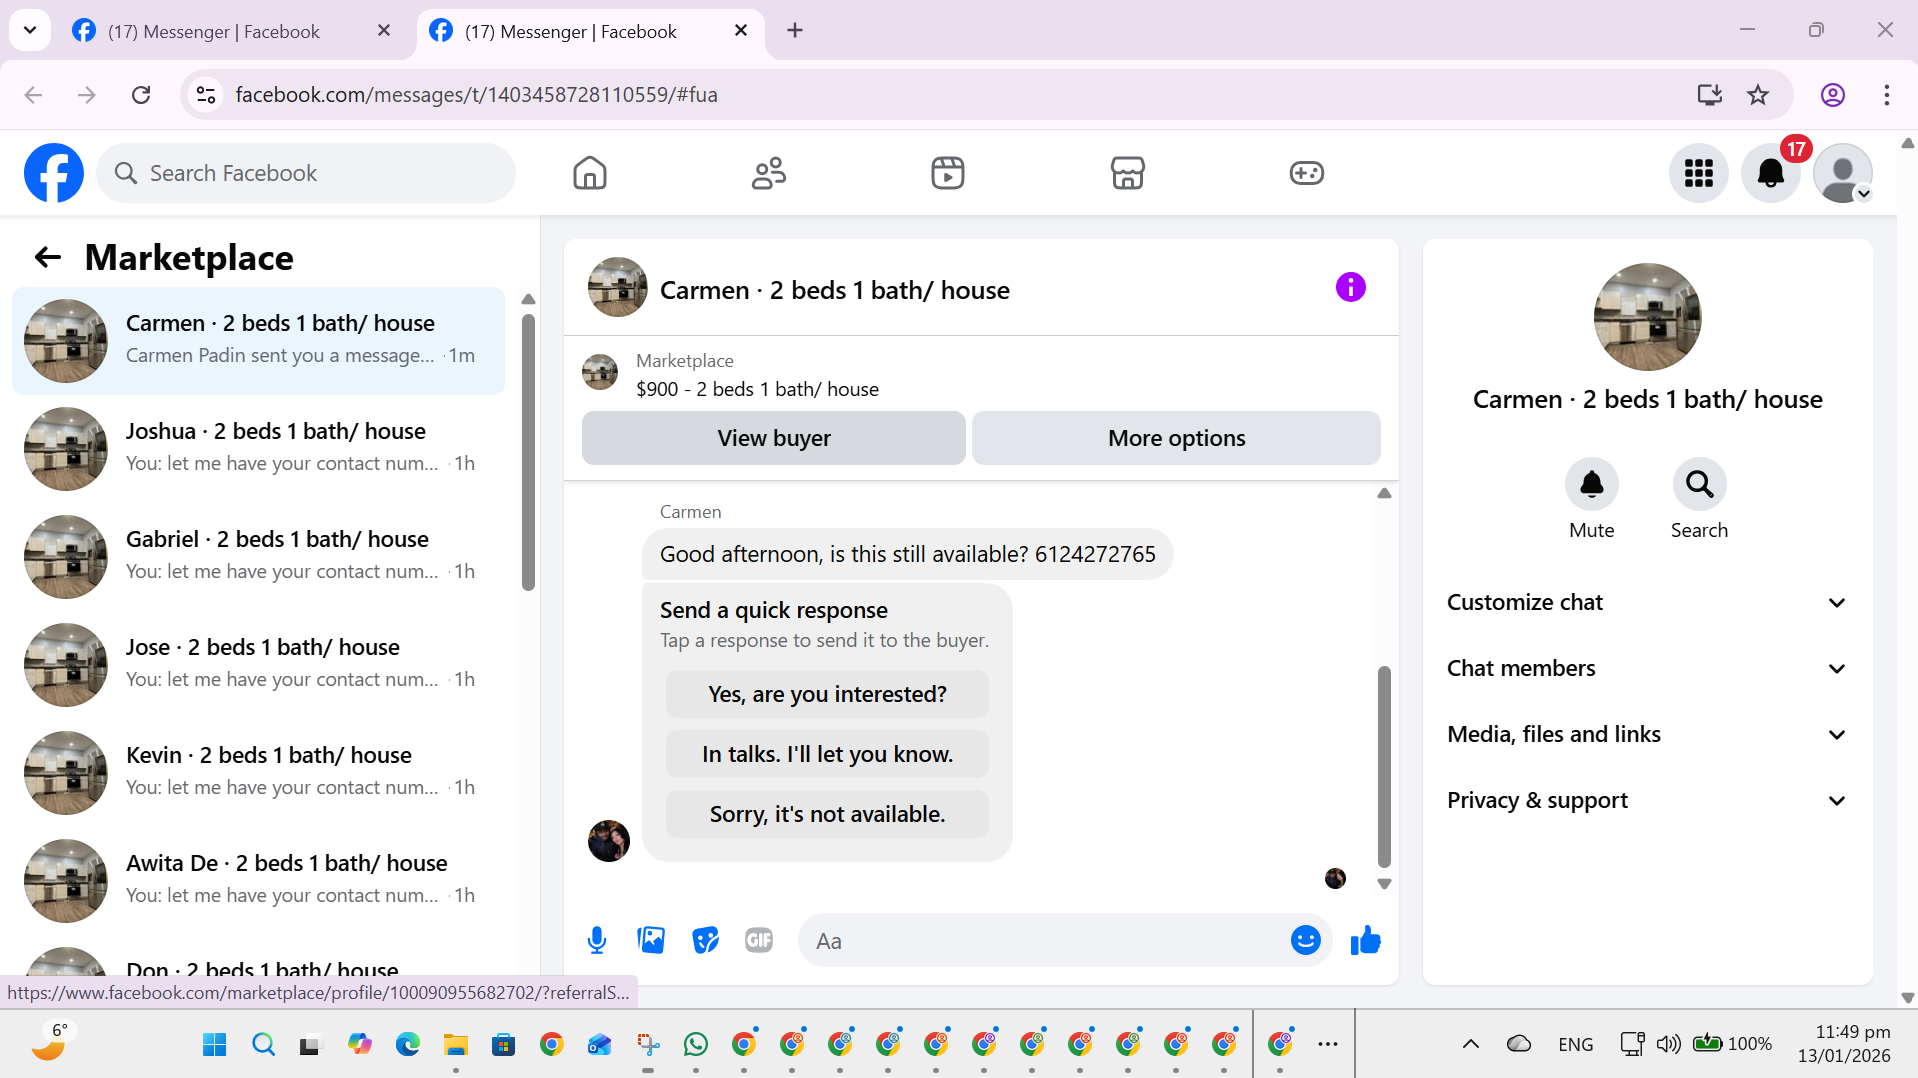The width and height of the screenshot is (1918, 1078).
Task: Open the Gaming controller icon
Action: click(x=1306, y=173)
